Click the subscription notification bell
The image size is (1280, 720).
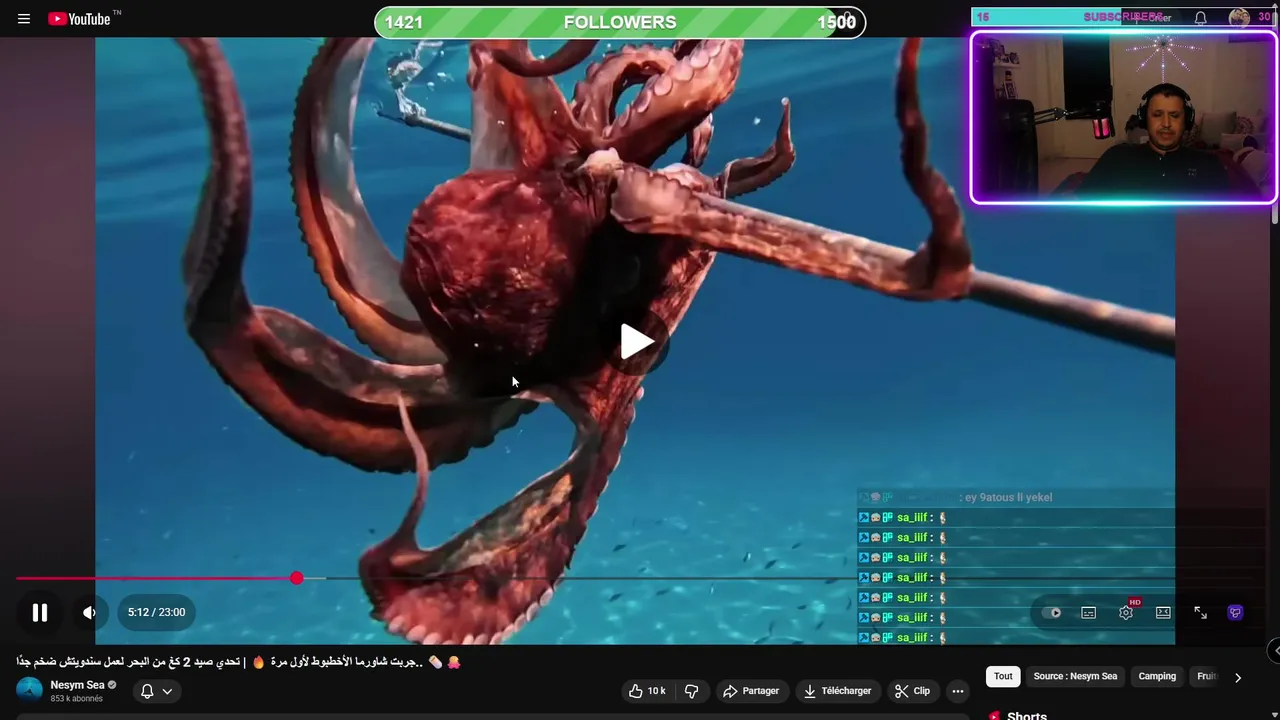(x=147, y=691)
